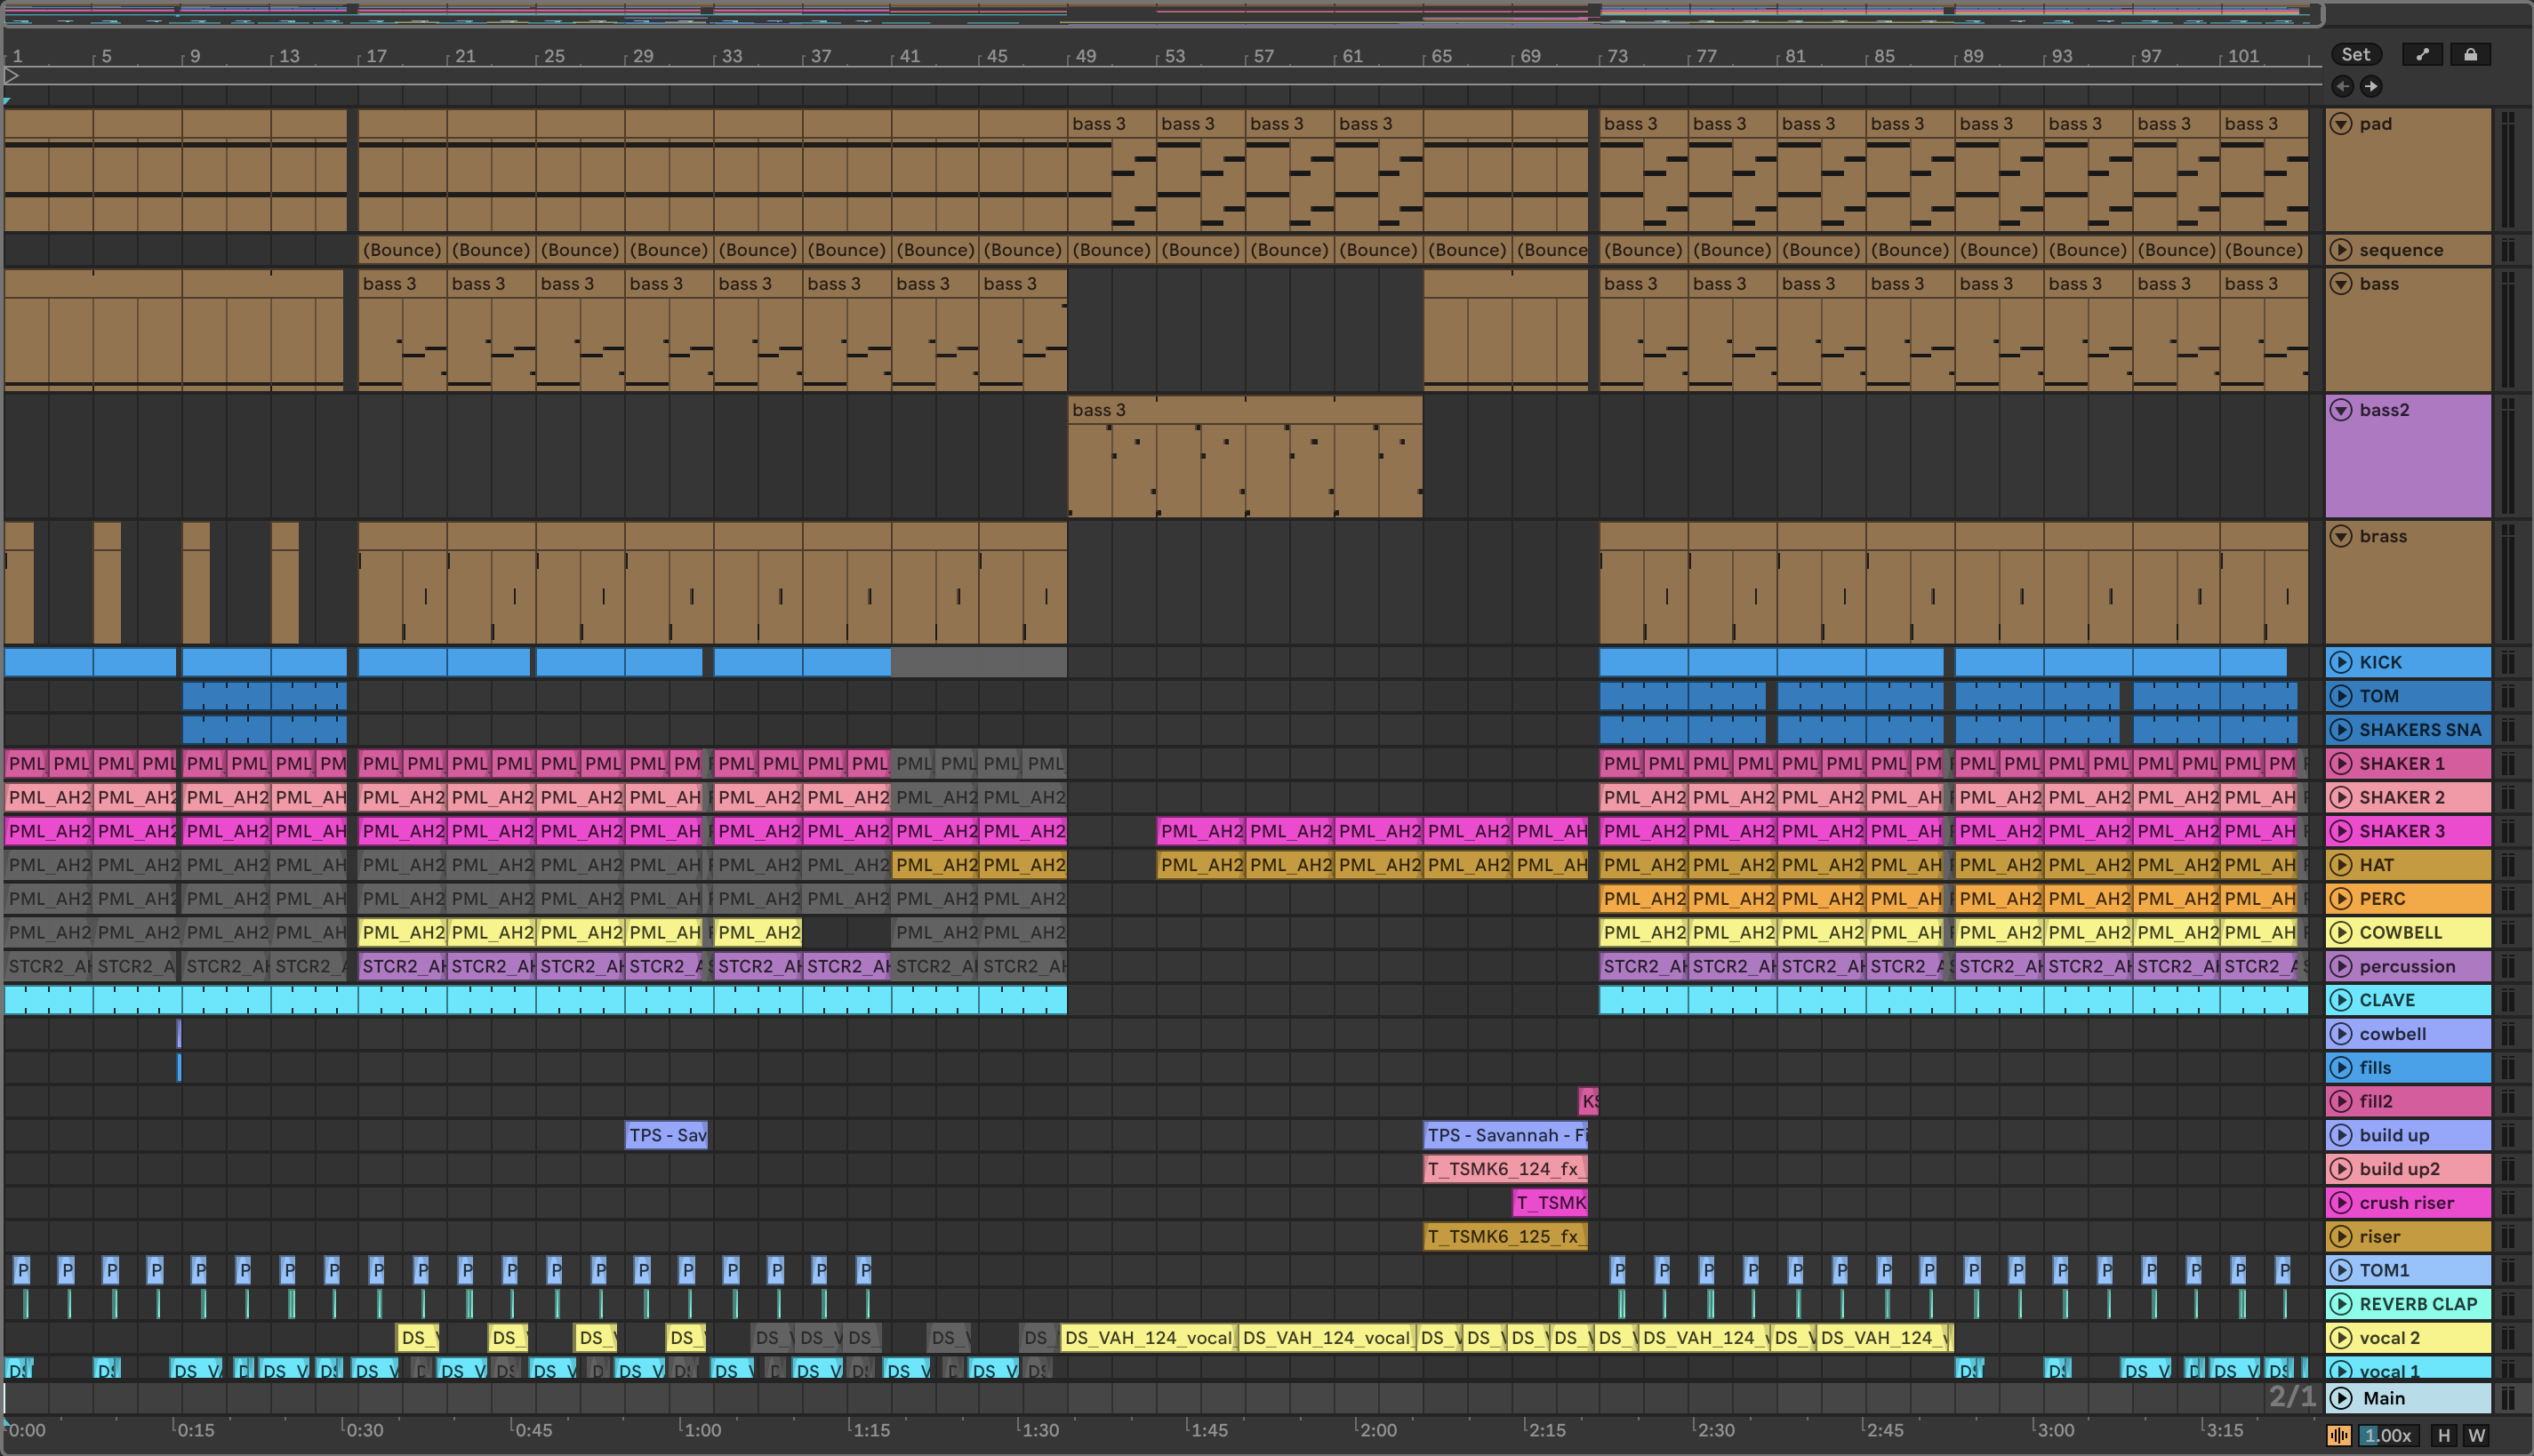Collapse the bass2 track
Image resolution: width=2534 pixels, height=1456 pixels.
[2341, 410]
